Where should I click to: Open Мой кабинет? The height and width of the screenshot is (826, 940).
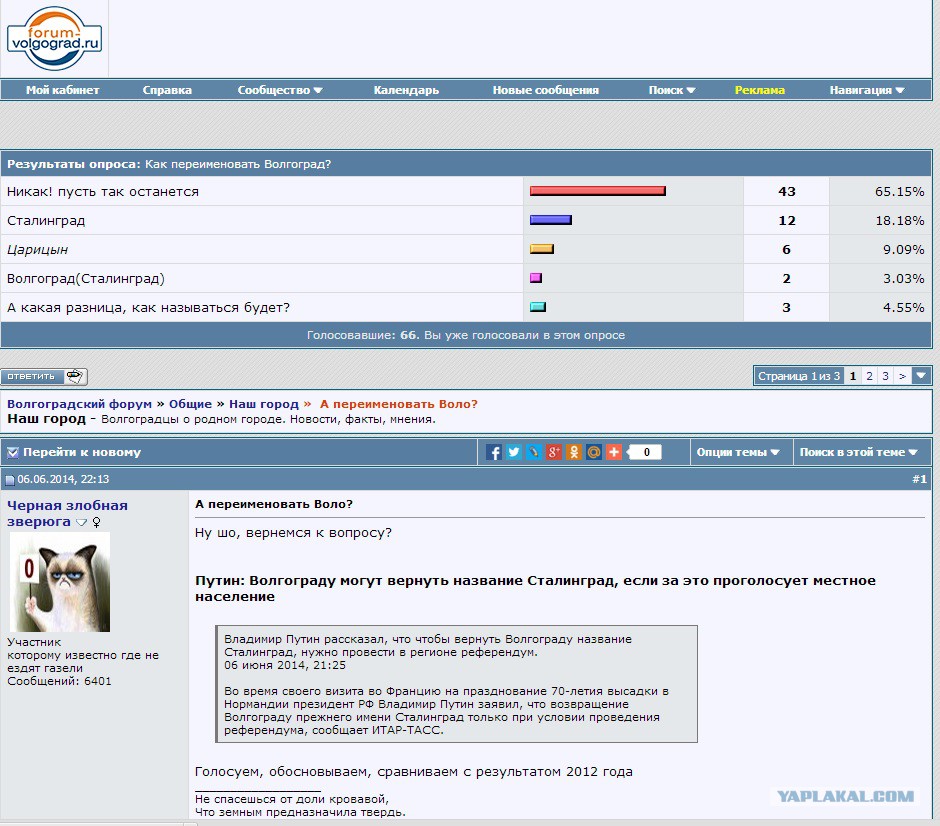62,91
